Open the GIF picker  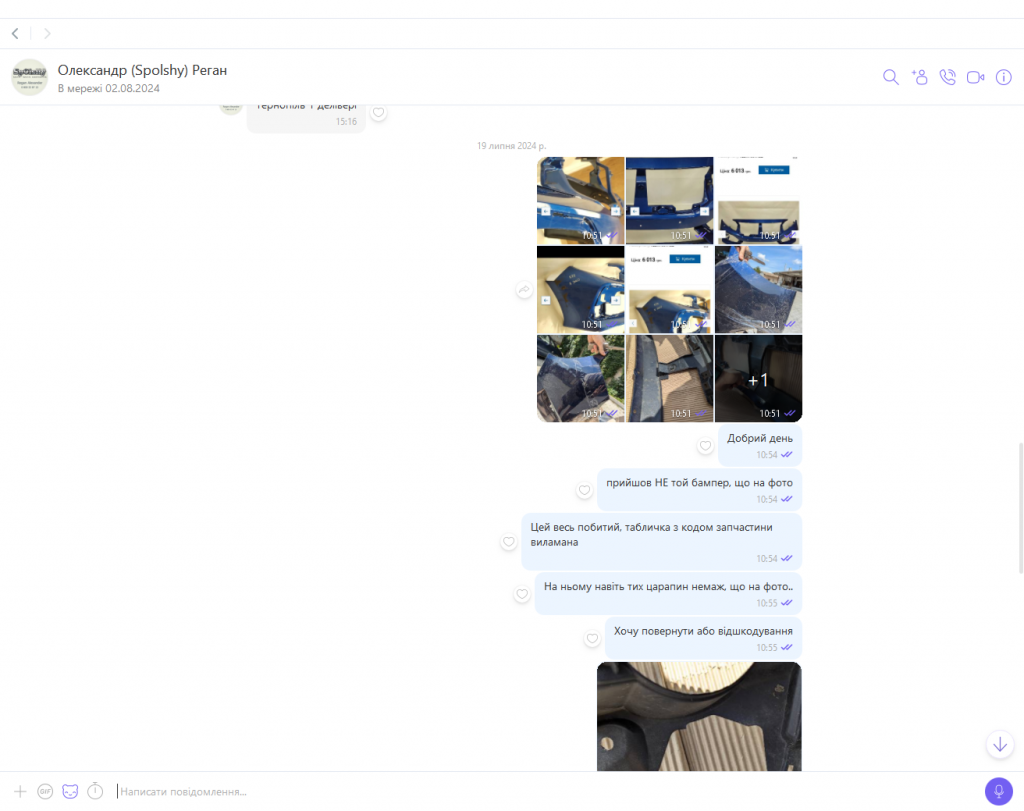click(45, 791)
